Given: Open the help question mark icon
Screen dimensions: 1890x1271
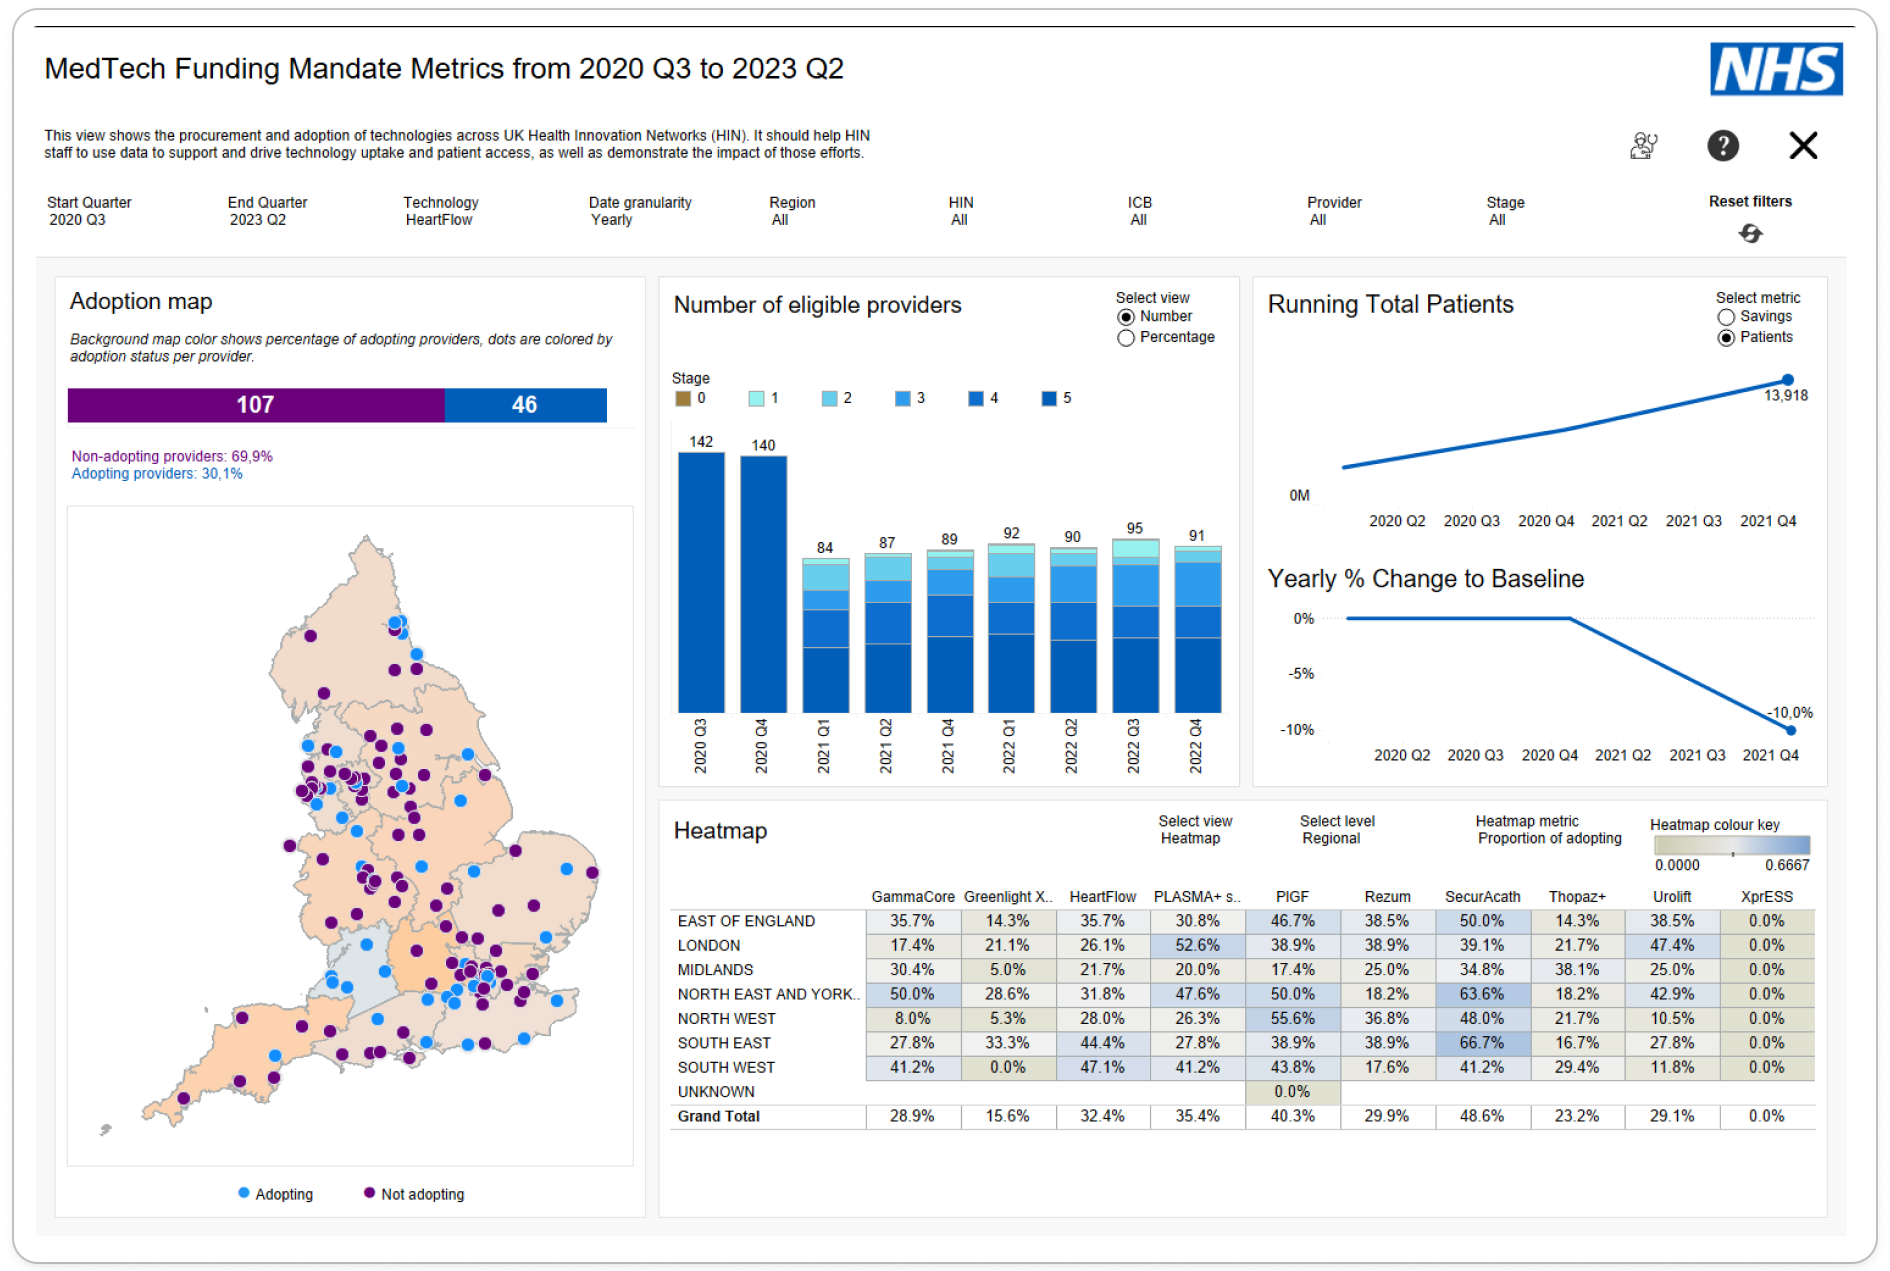Looking at the screenshot, I should tap(1721, 146).
